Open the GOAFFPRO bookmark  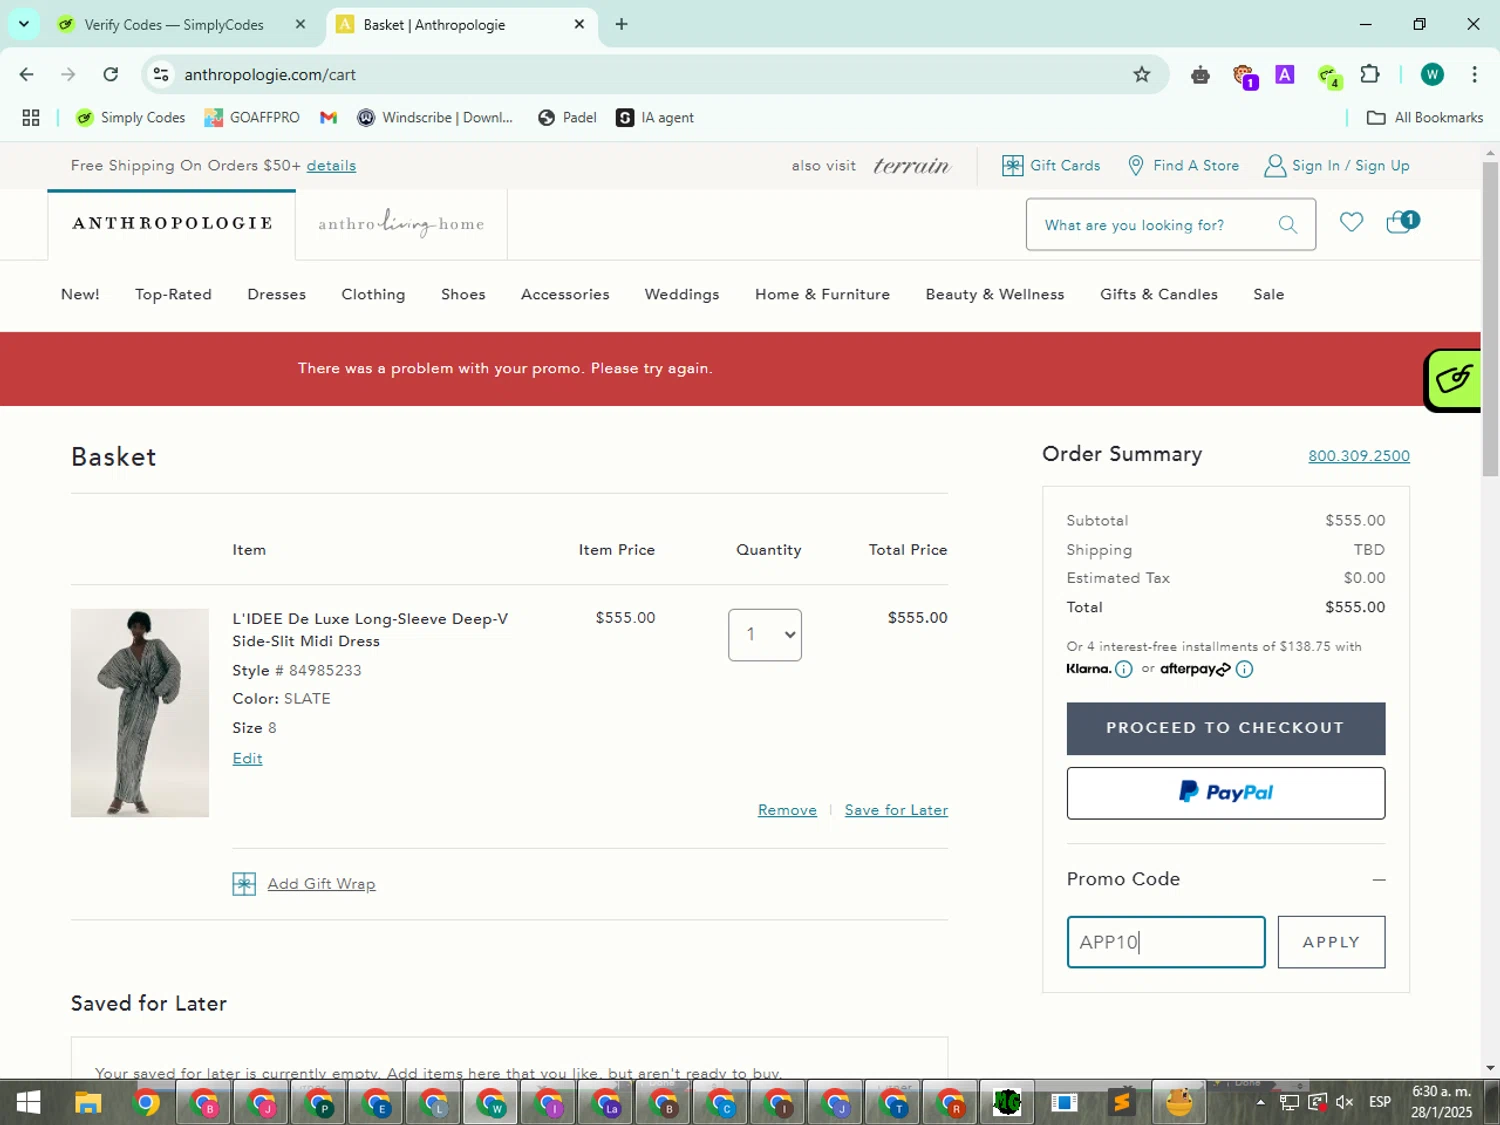pyautogui.click(x=252, y=118)
